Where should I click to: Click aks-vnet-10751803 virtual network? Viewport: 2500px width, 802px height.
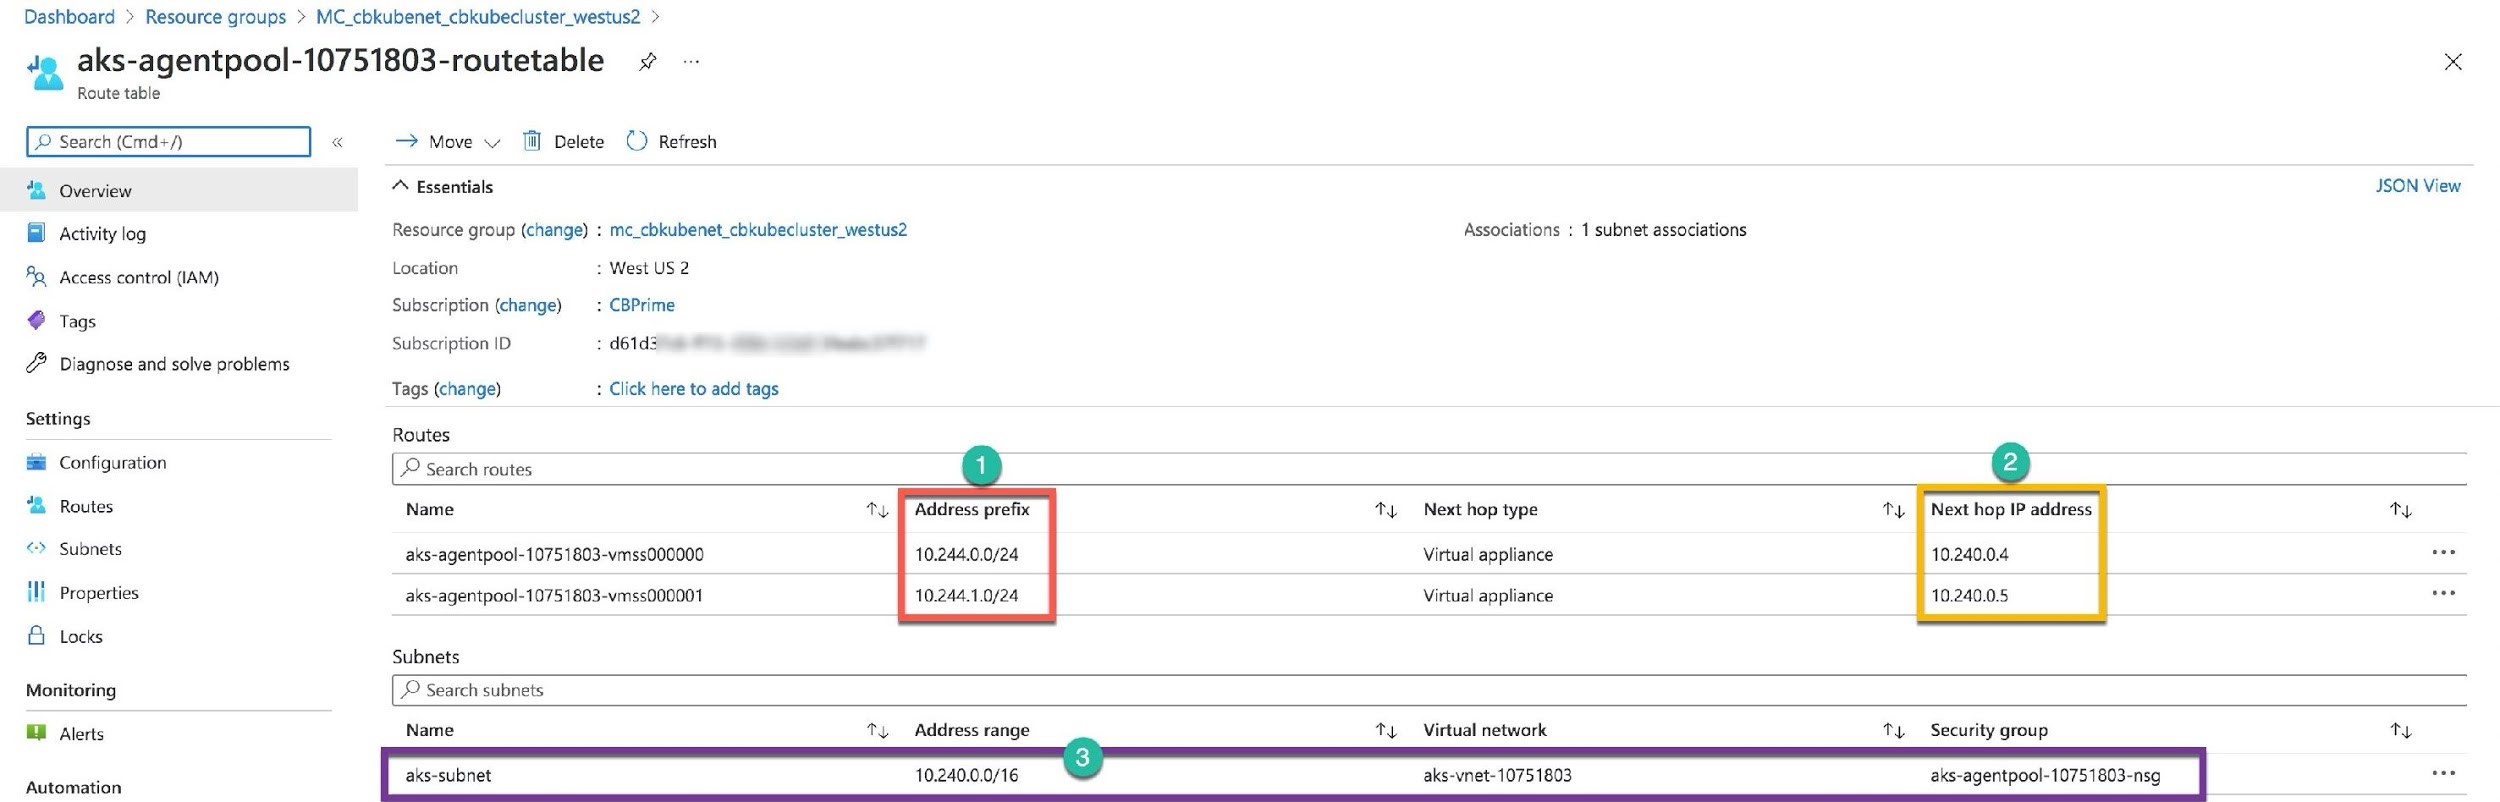pyautogui.click(x=1497, y=775)
